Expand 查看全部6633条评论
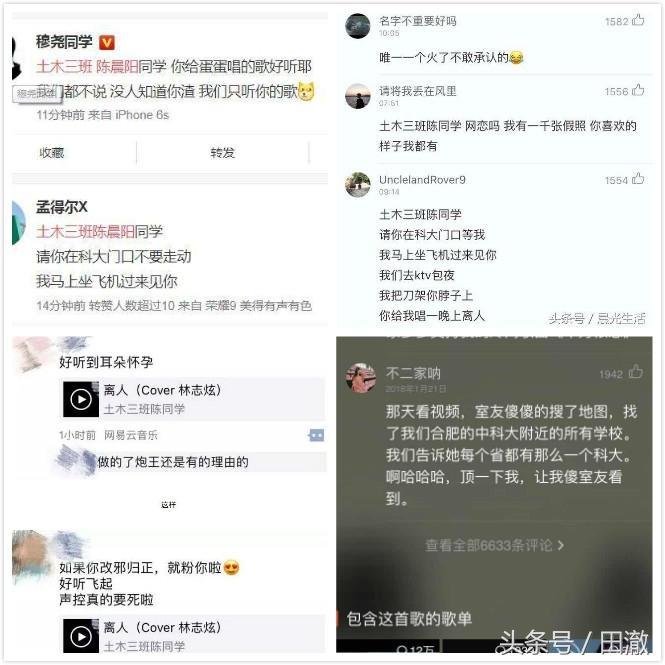665x665 pixels. click(494, 545)
